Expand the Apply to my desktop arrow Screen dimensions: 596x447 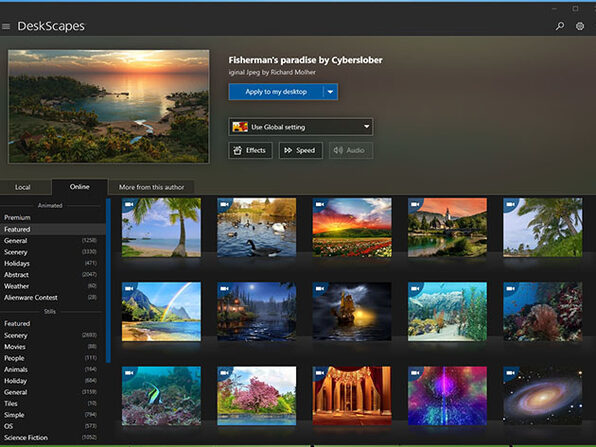tap(330, 92)
